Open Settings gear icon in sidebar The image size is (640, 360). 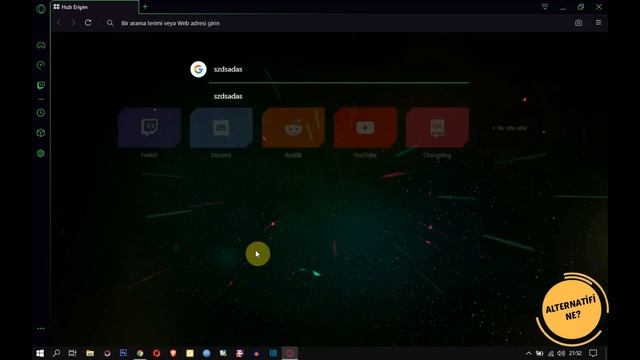(x=41, y=153)
